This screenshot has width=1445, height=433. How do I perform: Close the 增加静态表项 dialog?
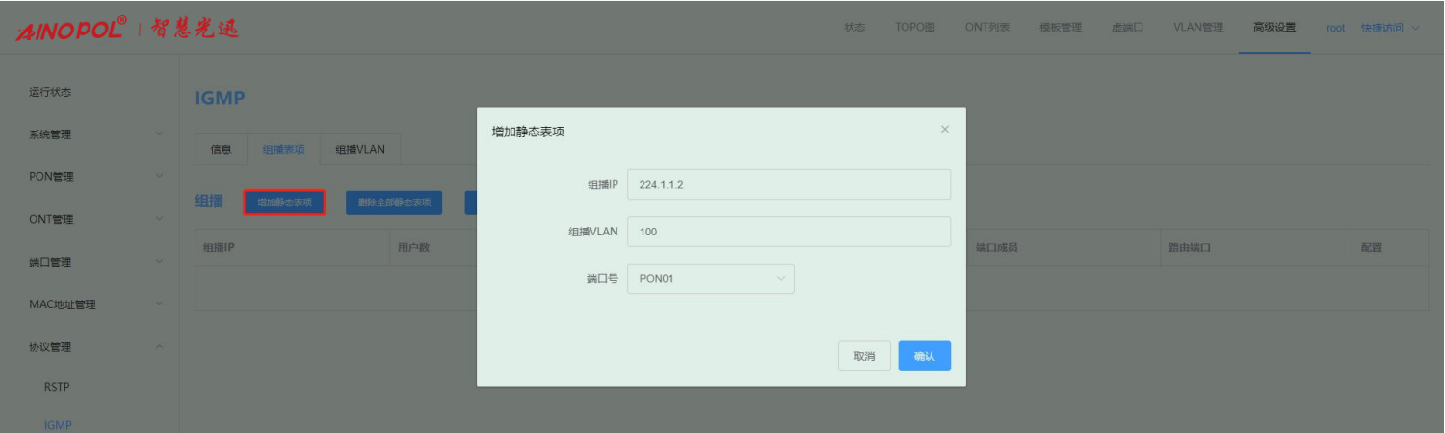(x=945, y=130)
